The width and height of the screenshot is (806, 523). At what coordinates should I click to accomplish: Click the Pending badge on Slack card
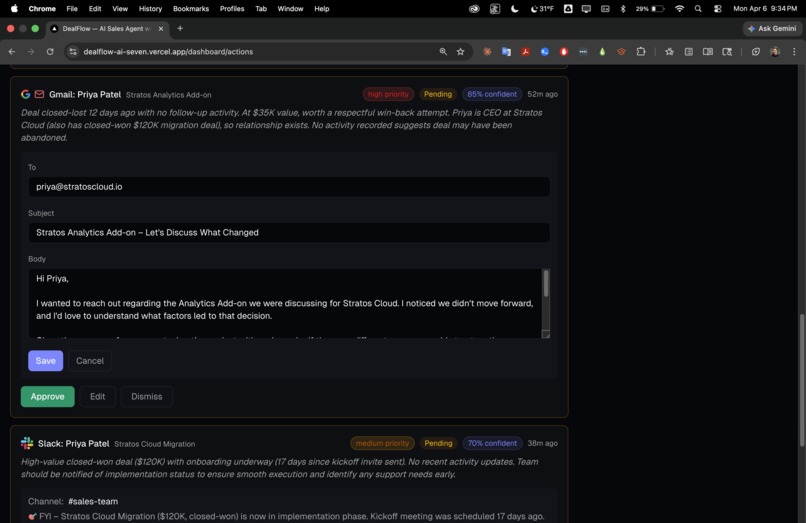[x=438, y=443]
